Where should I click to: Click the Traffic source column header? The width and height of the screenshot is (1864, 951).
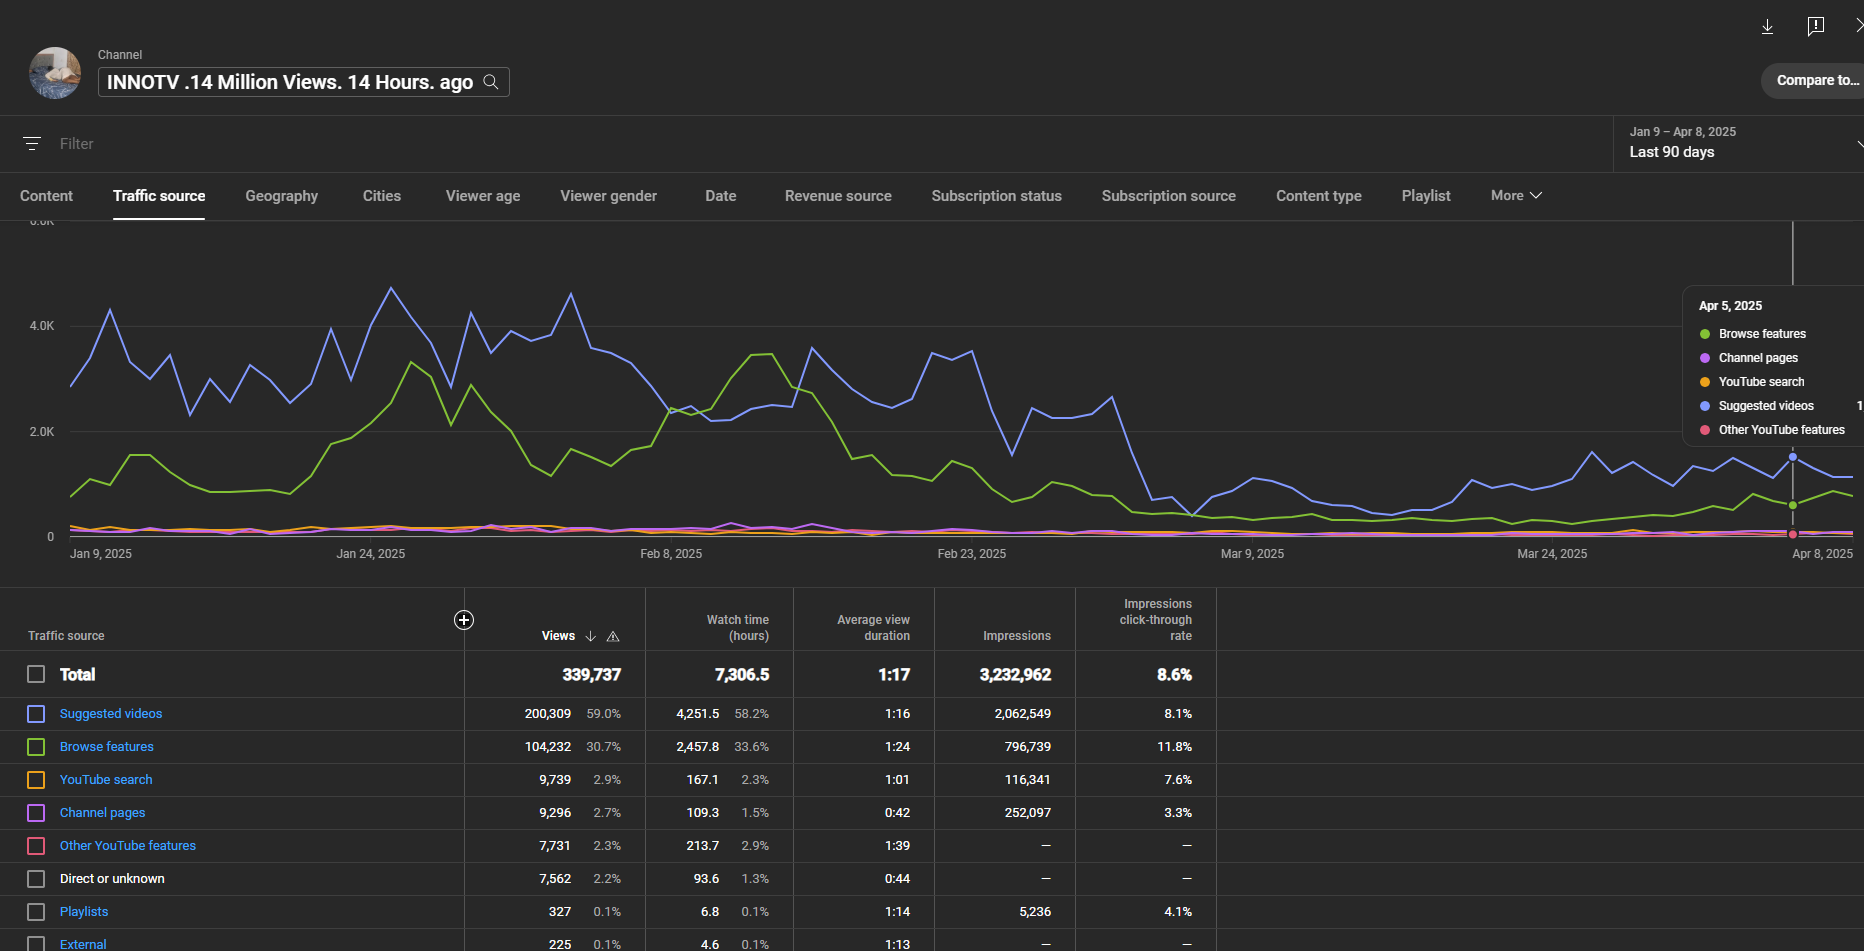(x=66, y=636)
